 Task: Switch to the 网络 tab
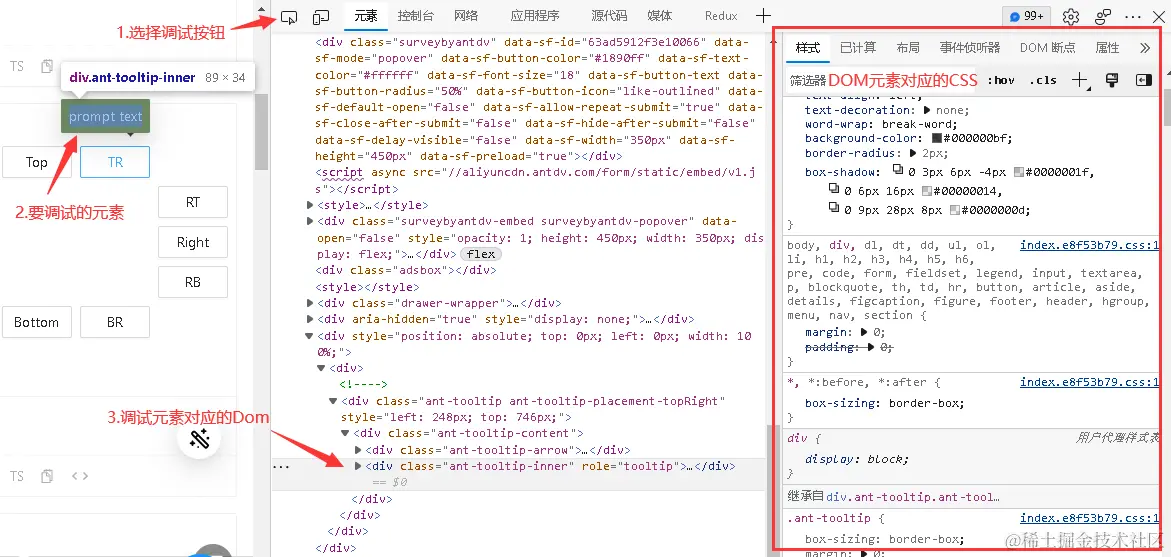coord(466,16)
